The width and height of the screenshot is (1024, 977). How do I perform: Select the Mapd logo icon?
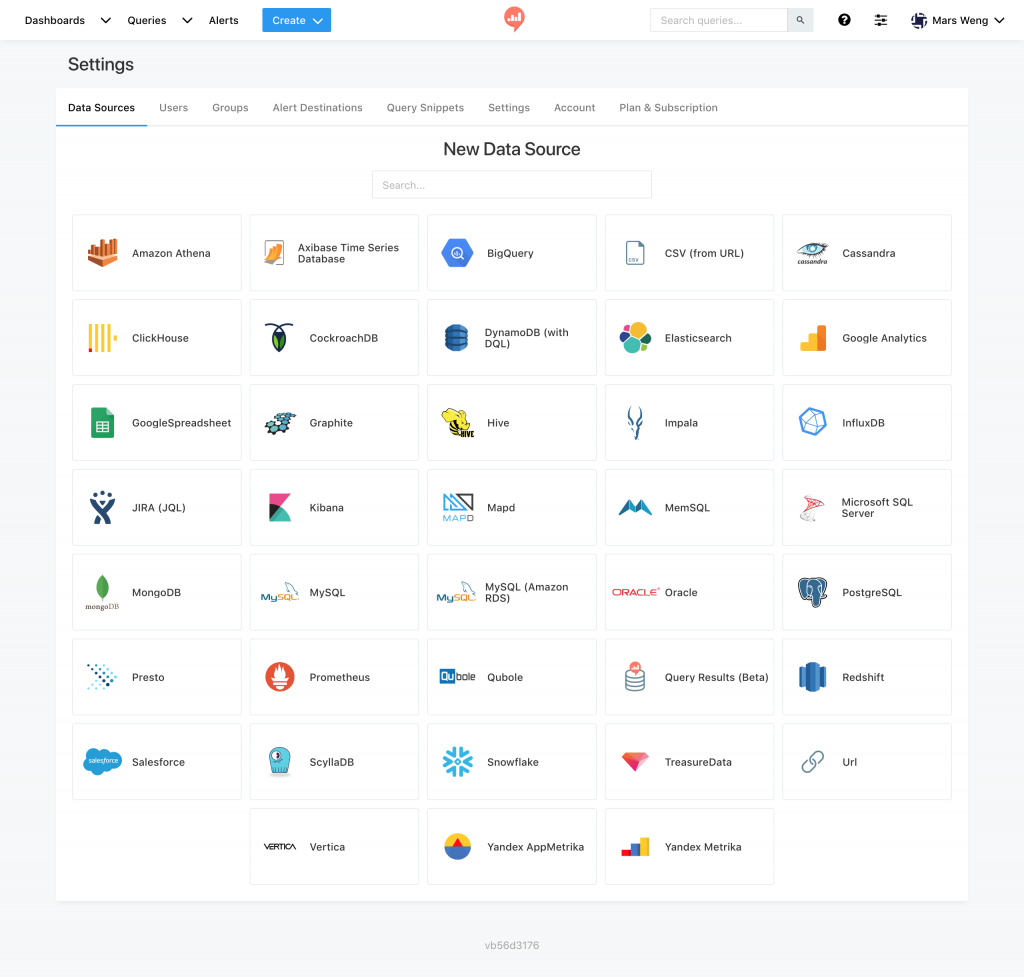pyautogui.click(x=458, y=507)
